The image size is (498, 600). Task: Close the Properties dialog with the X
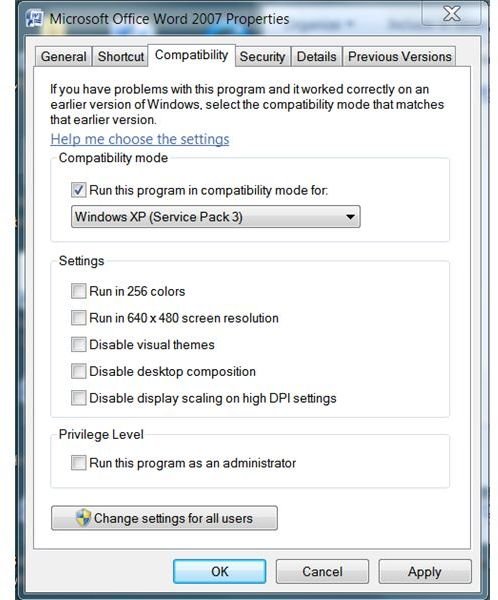pyautogui.click(x=452, y=14)
